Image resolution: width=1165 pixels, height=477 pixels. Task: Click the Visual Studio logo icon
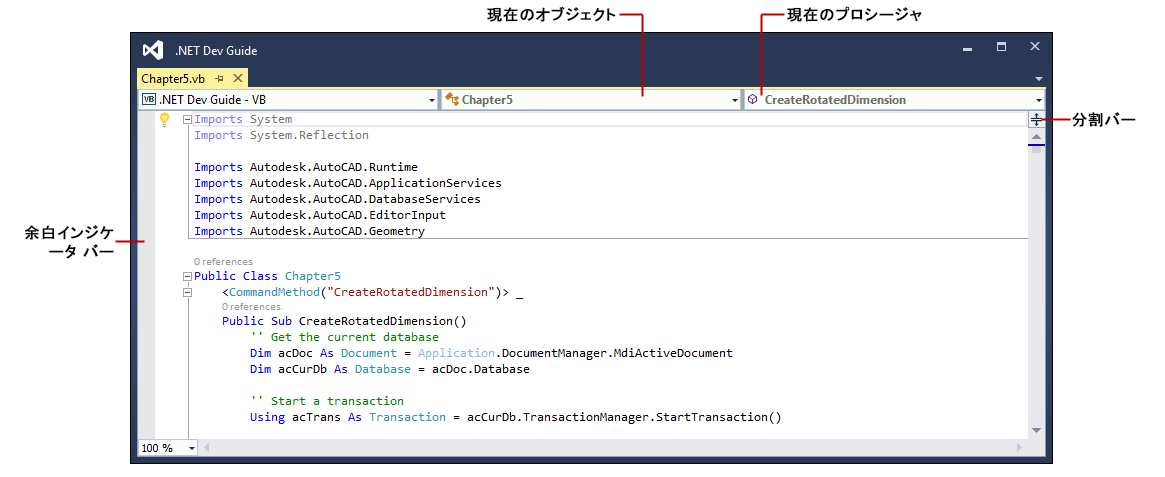(152, 51)
